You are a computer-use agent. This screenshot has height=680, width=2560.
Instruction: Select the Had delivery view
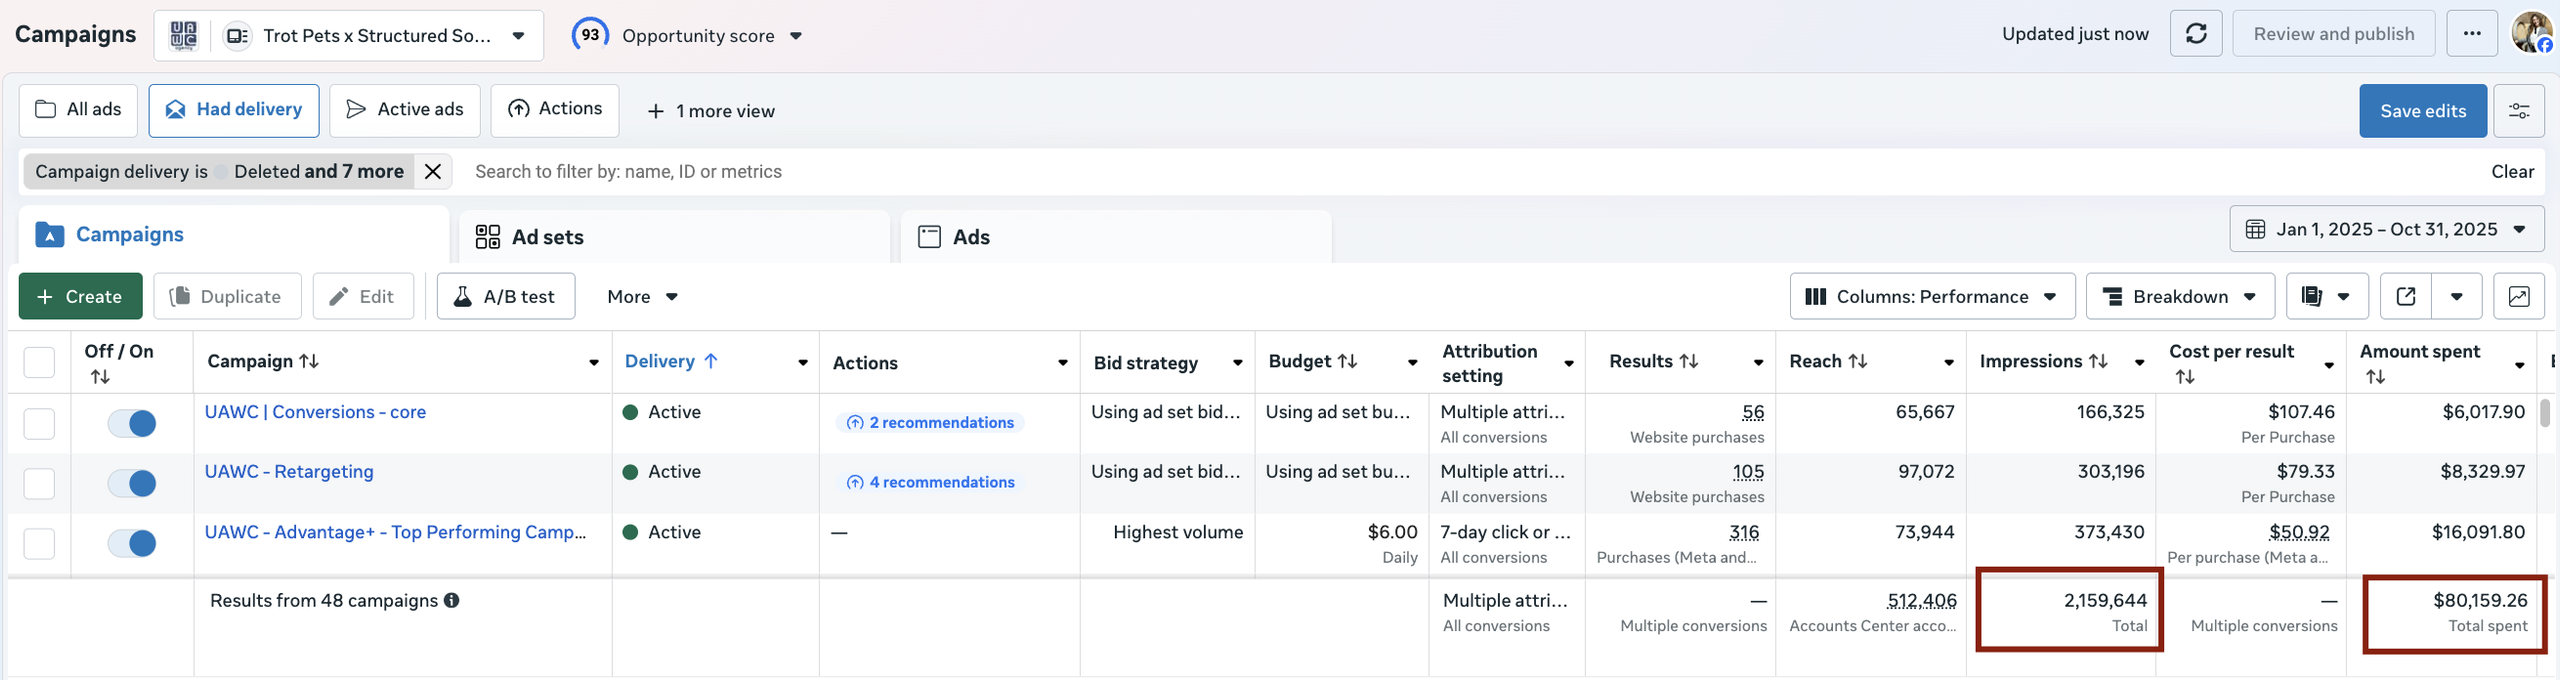coord(234,110)
